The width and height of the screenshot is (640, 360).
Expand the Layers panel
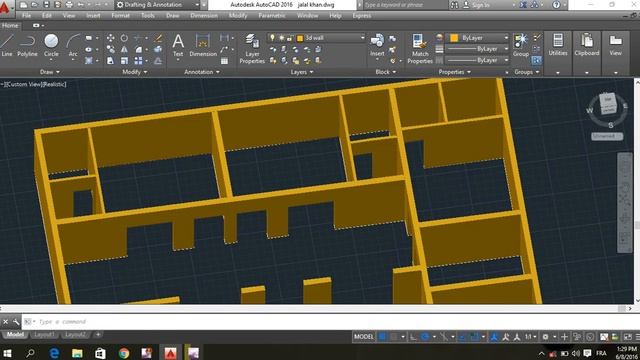click(302, 72)
